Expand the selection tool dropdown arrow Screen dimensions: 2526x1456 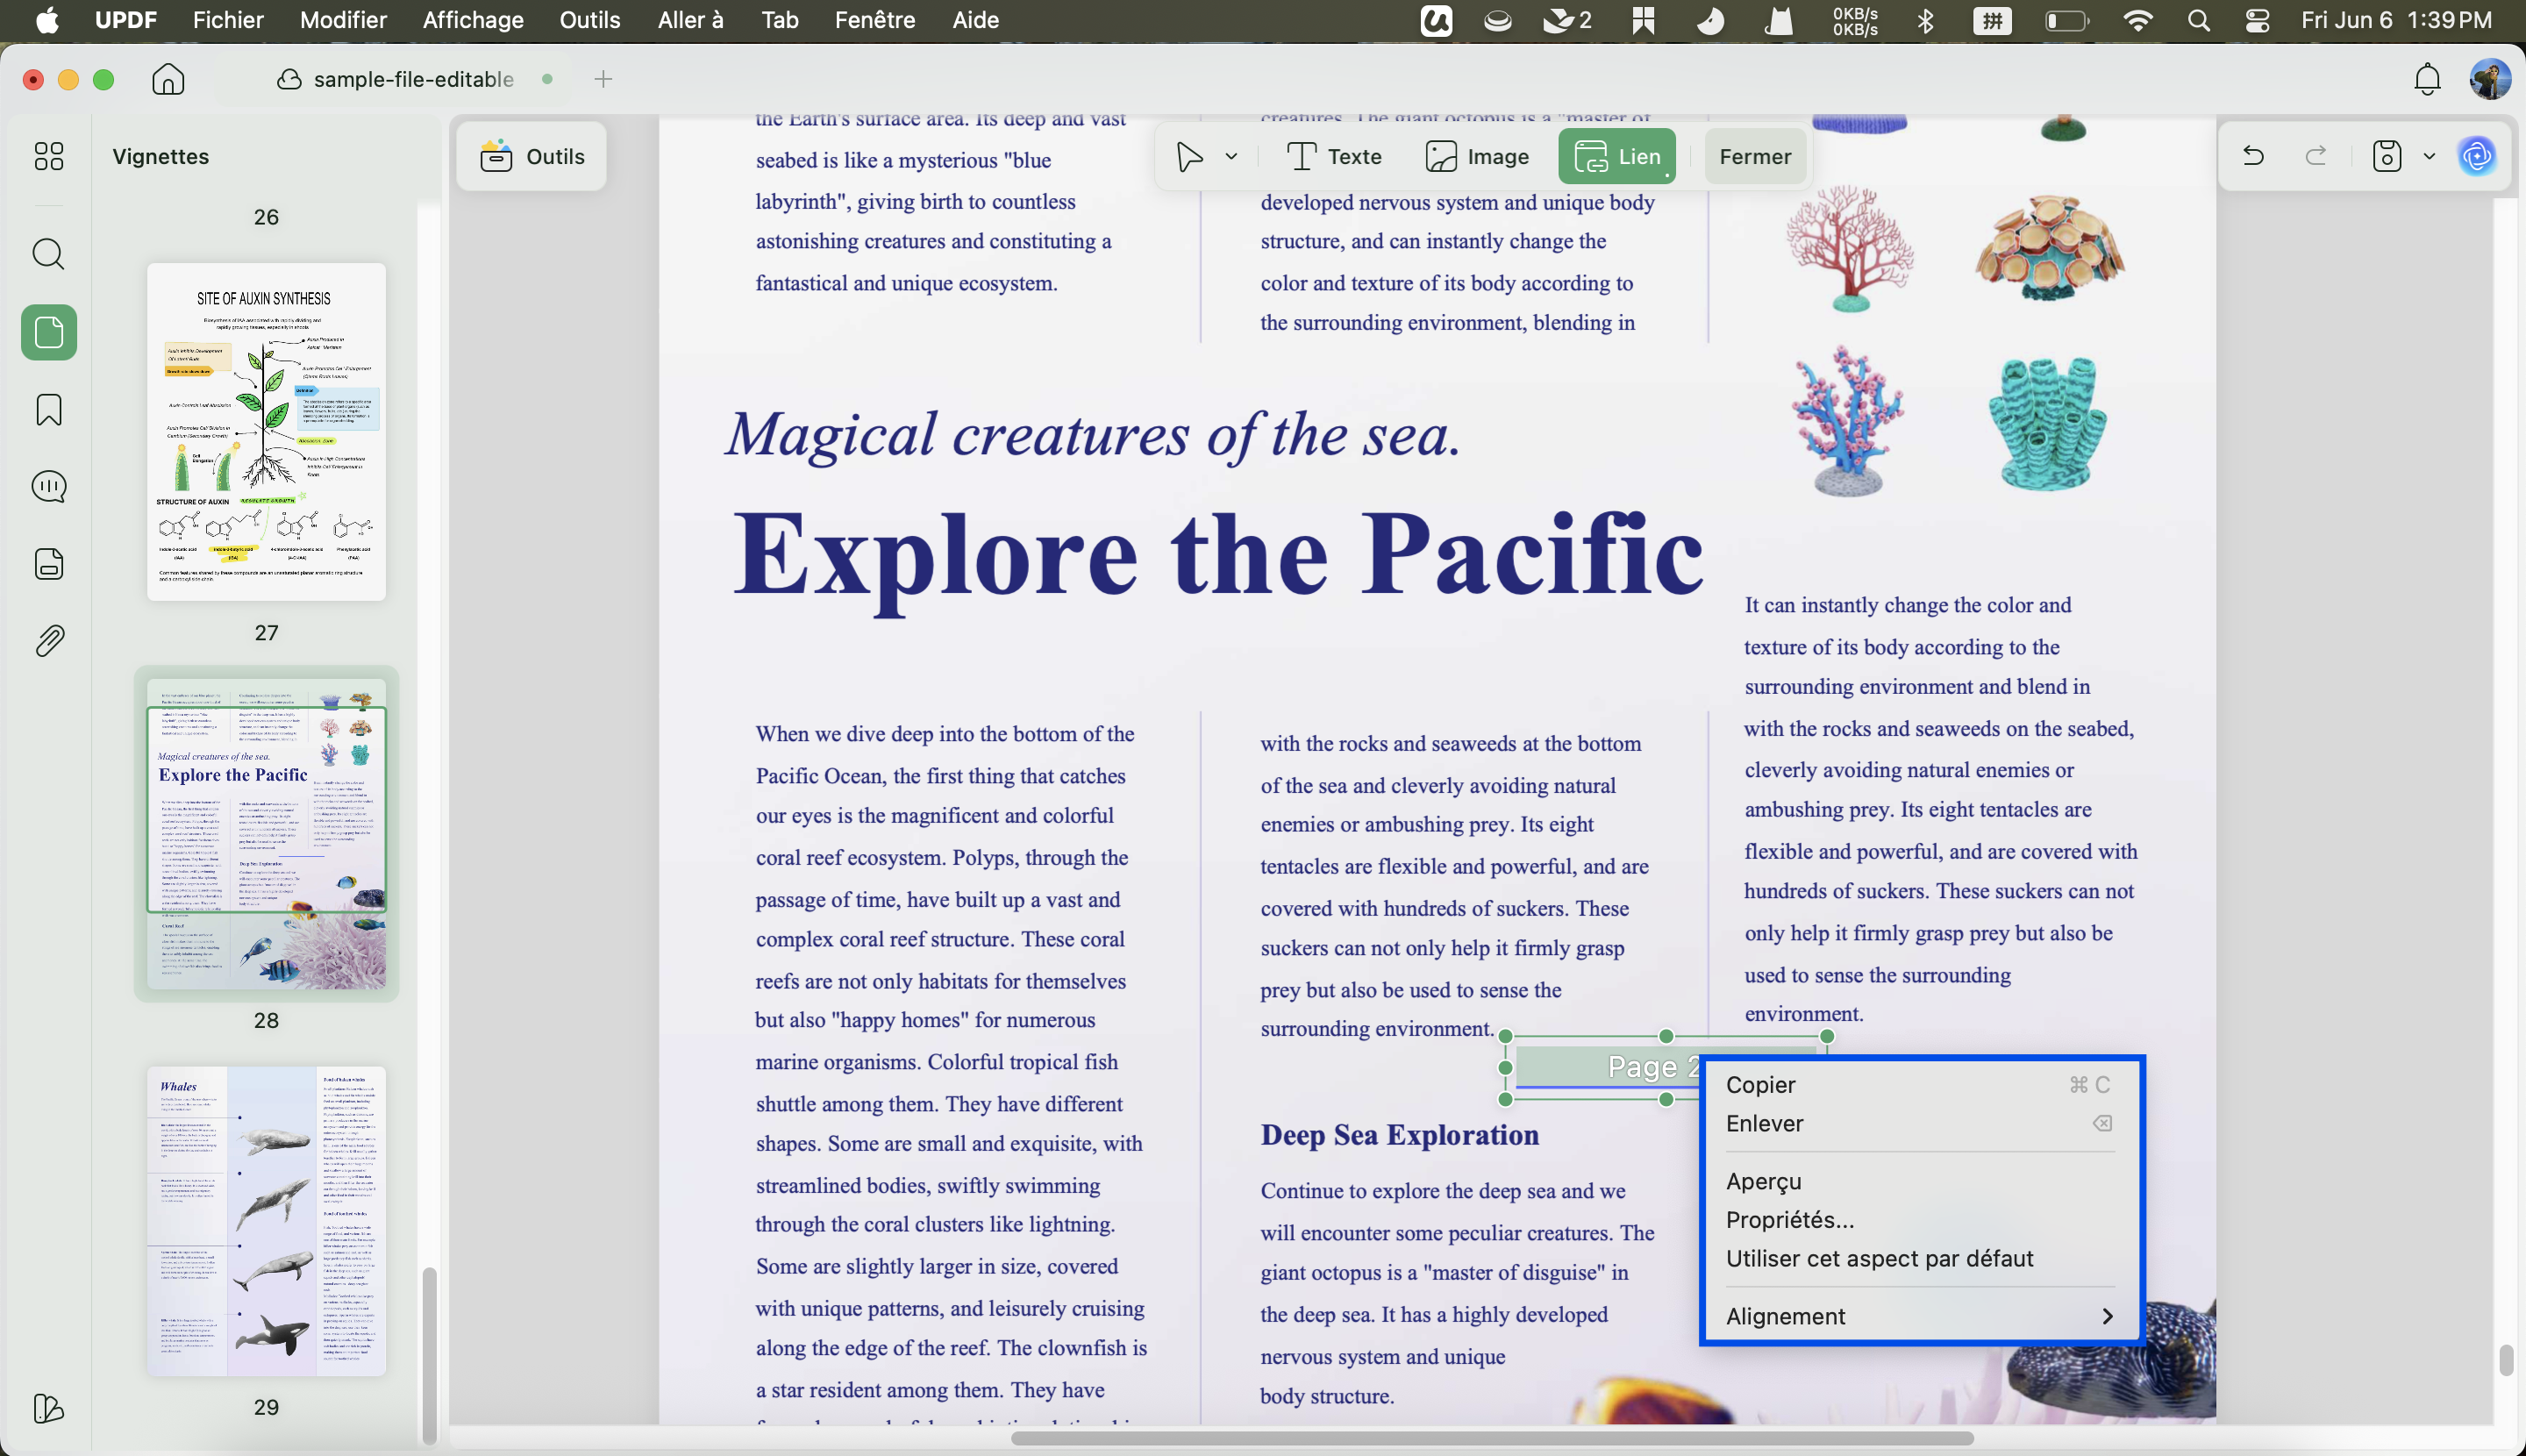(x=1231, y=157)
